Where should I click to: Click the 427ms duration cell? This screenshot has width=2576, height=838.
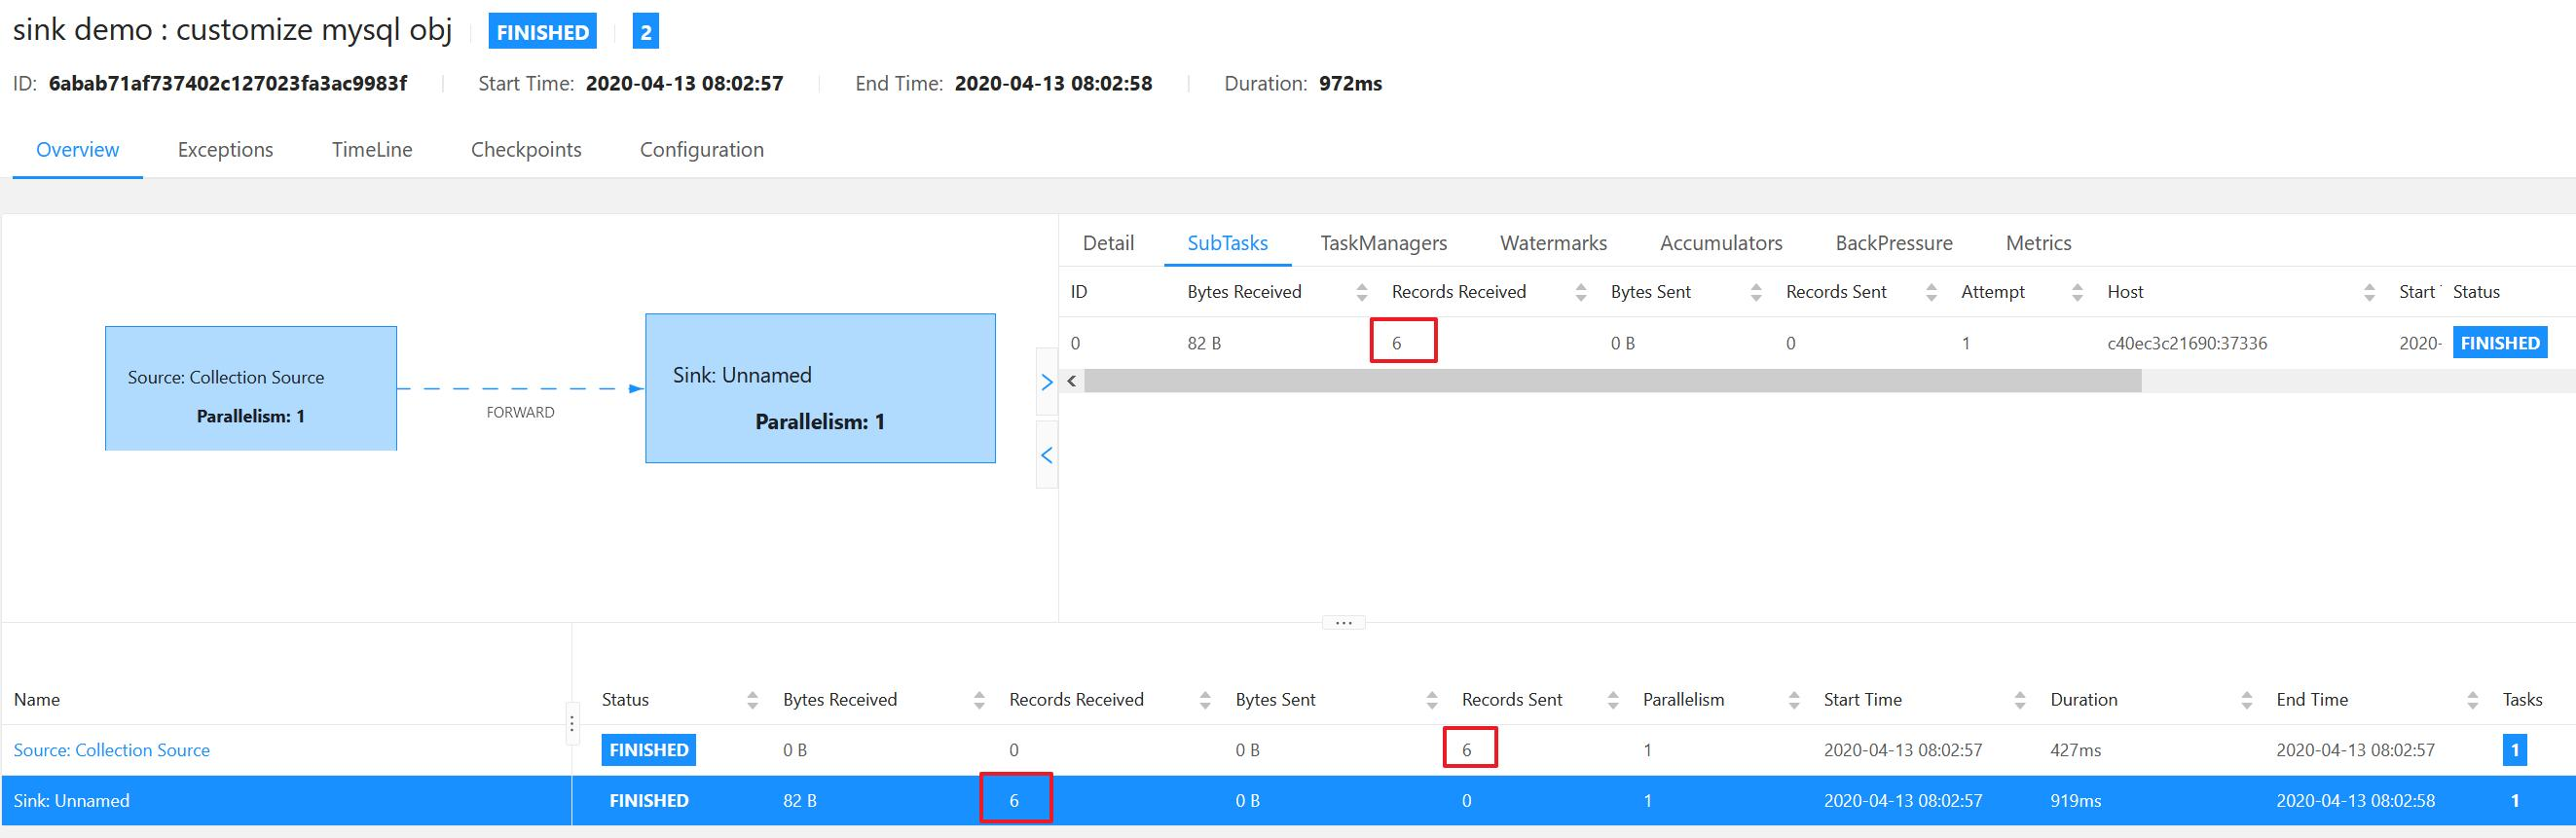2076,750
